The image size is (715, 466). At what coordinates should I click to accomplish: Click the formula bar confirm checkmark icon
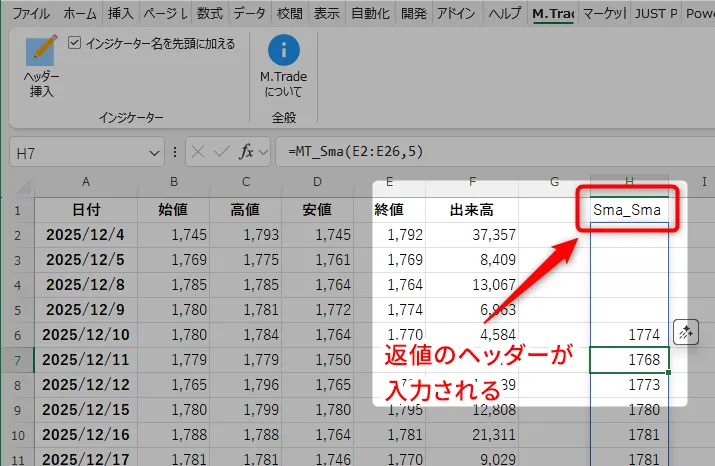coord(222,152)
